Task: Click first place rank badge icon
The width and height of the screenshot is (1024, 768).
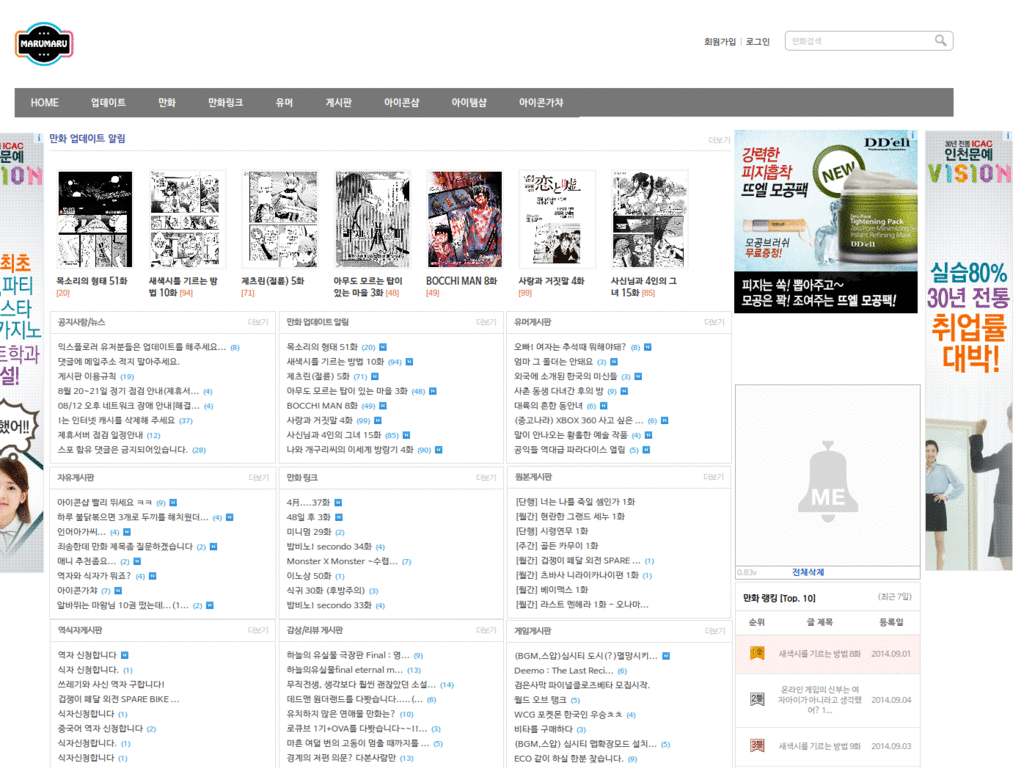Action: [x=757, y=653]
